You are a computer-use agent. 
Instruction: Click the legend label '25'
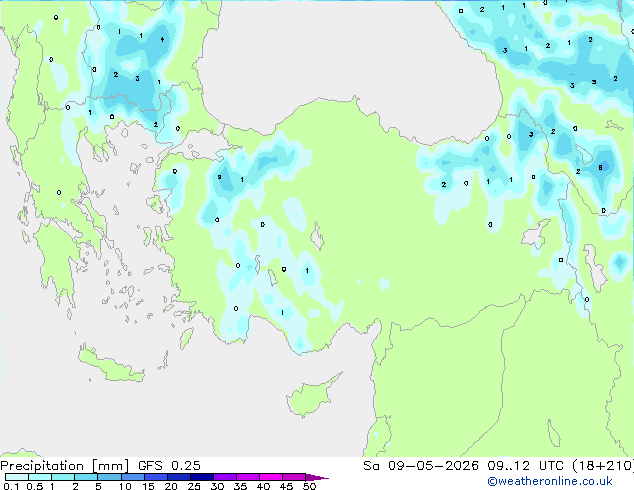click(194, 486)
